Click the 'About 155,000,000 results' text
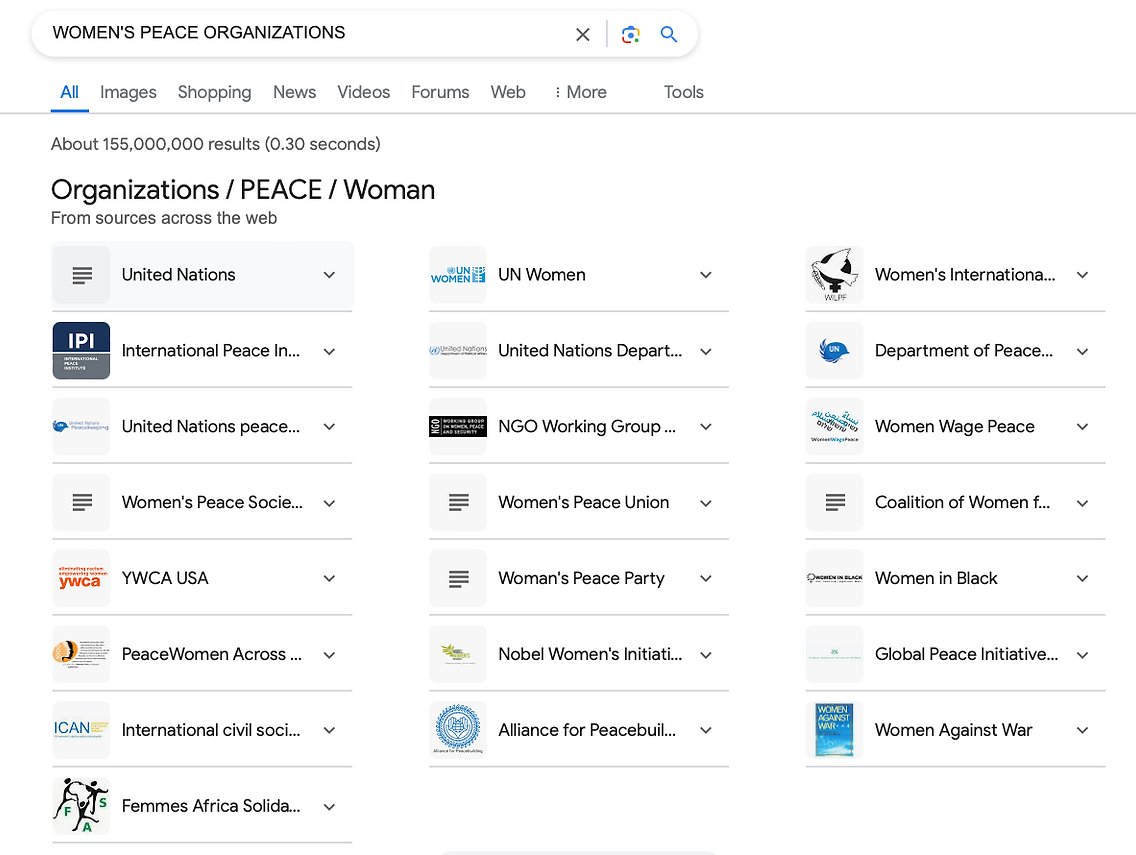This screenshot has height=855, width=1136. tap(215, 144)
